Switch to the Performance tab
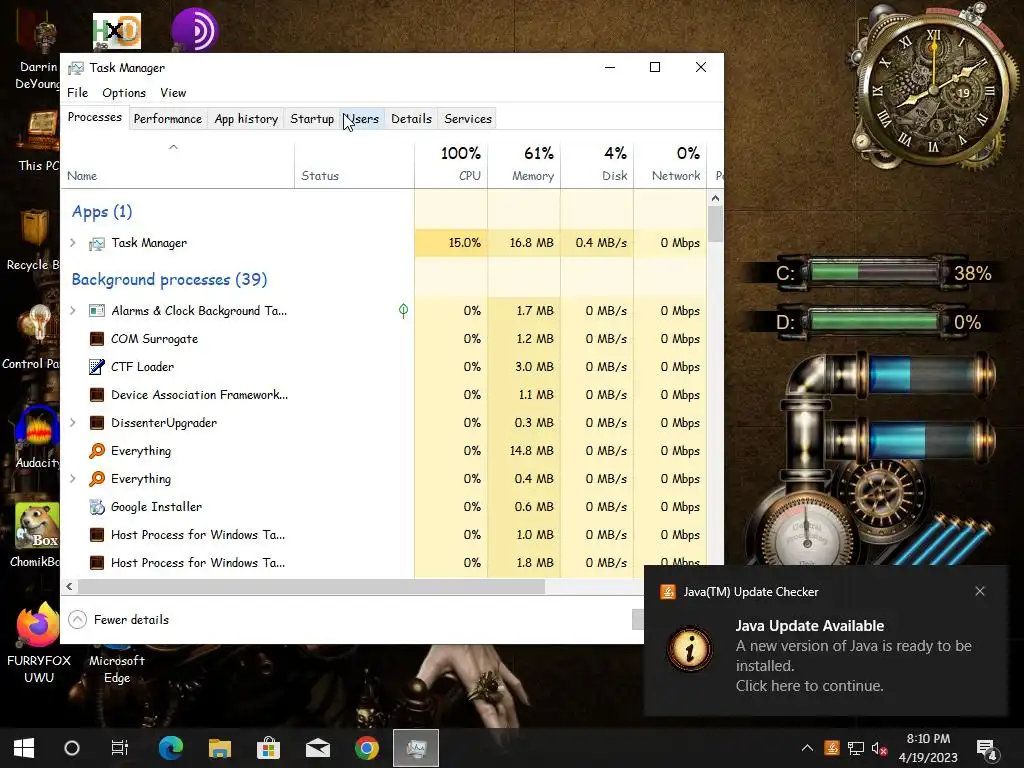Viewport: 1024px width, 768px height. pos(168,119)
